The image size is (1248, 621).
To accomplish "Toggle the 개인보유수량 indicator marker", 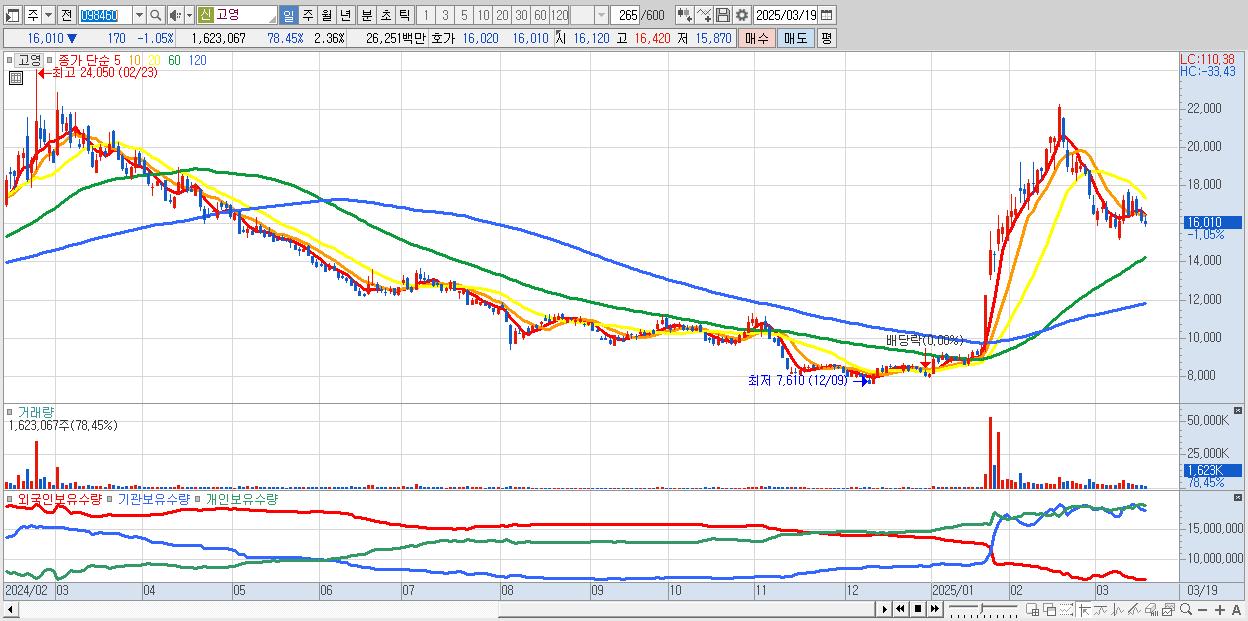I will [198, 498].
